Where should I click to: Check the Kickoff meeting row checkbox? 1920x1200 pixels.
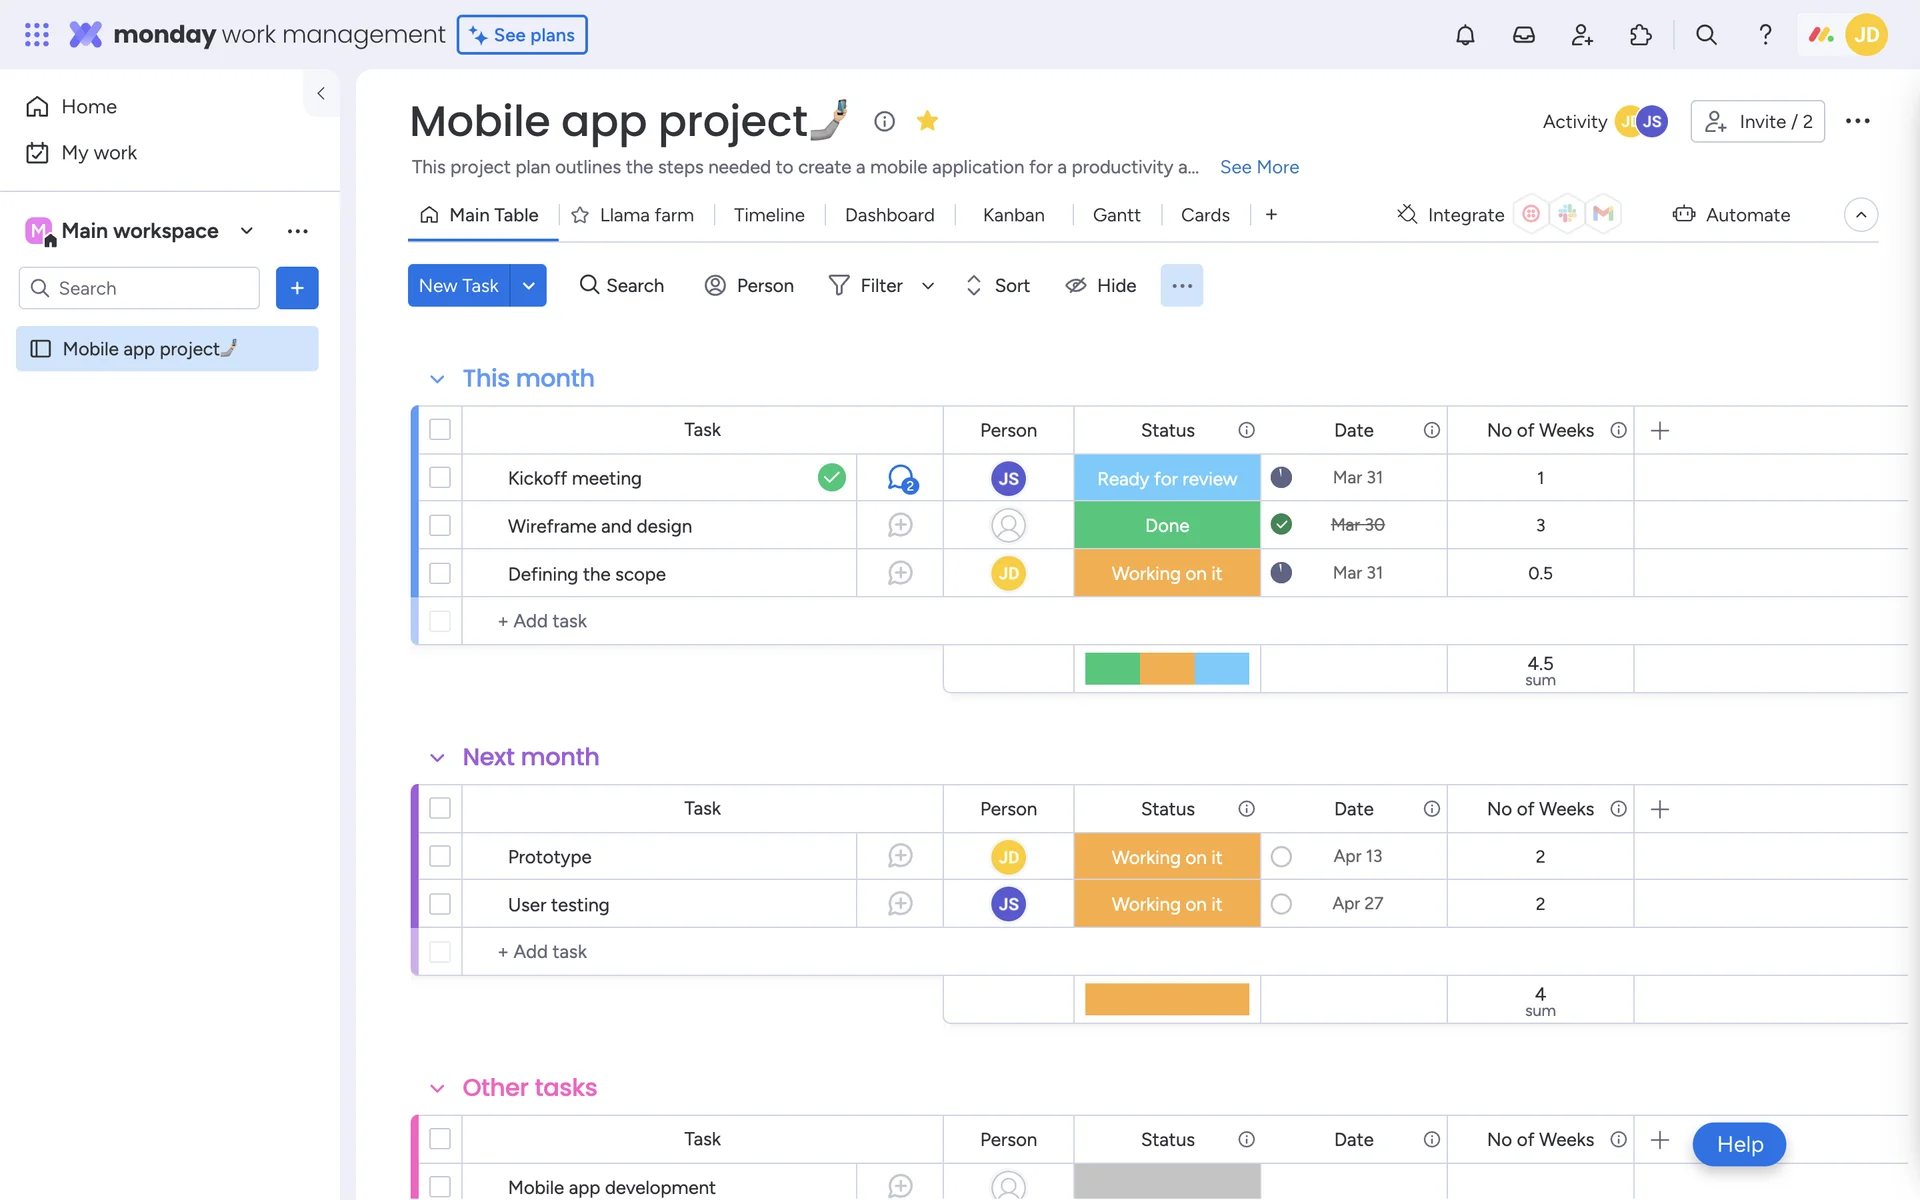click(x=440, y=478)
